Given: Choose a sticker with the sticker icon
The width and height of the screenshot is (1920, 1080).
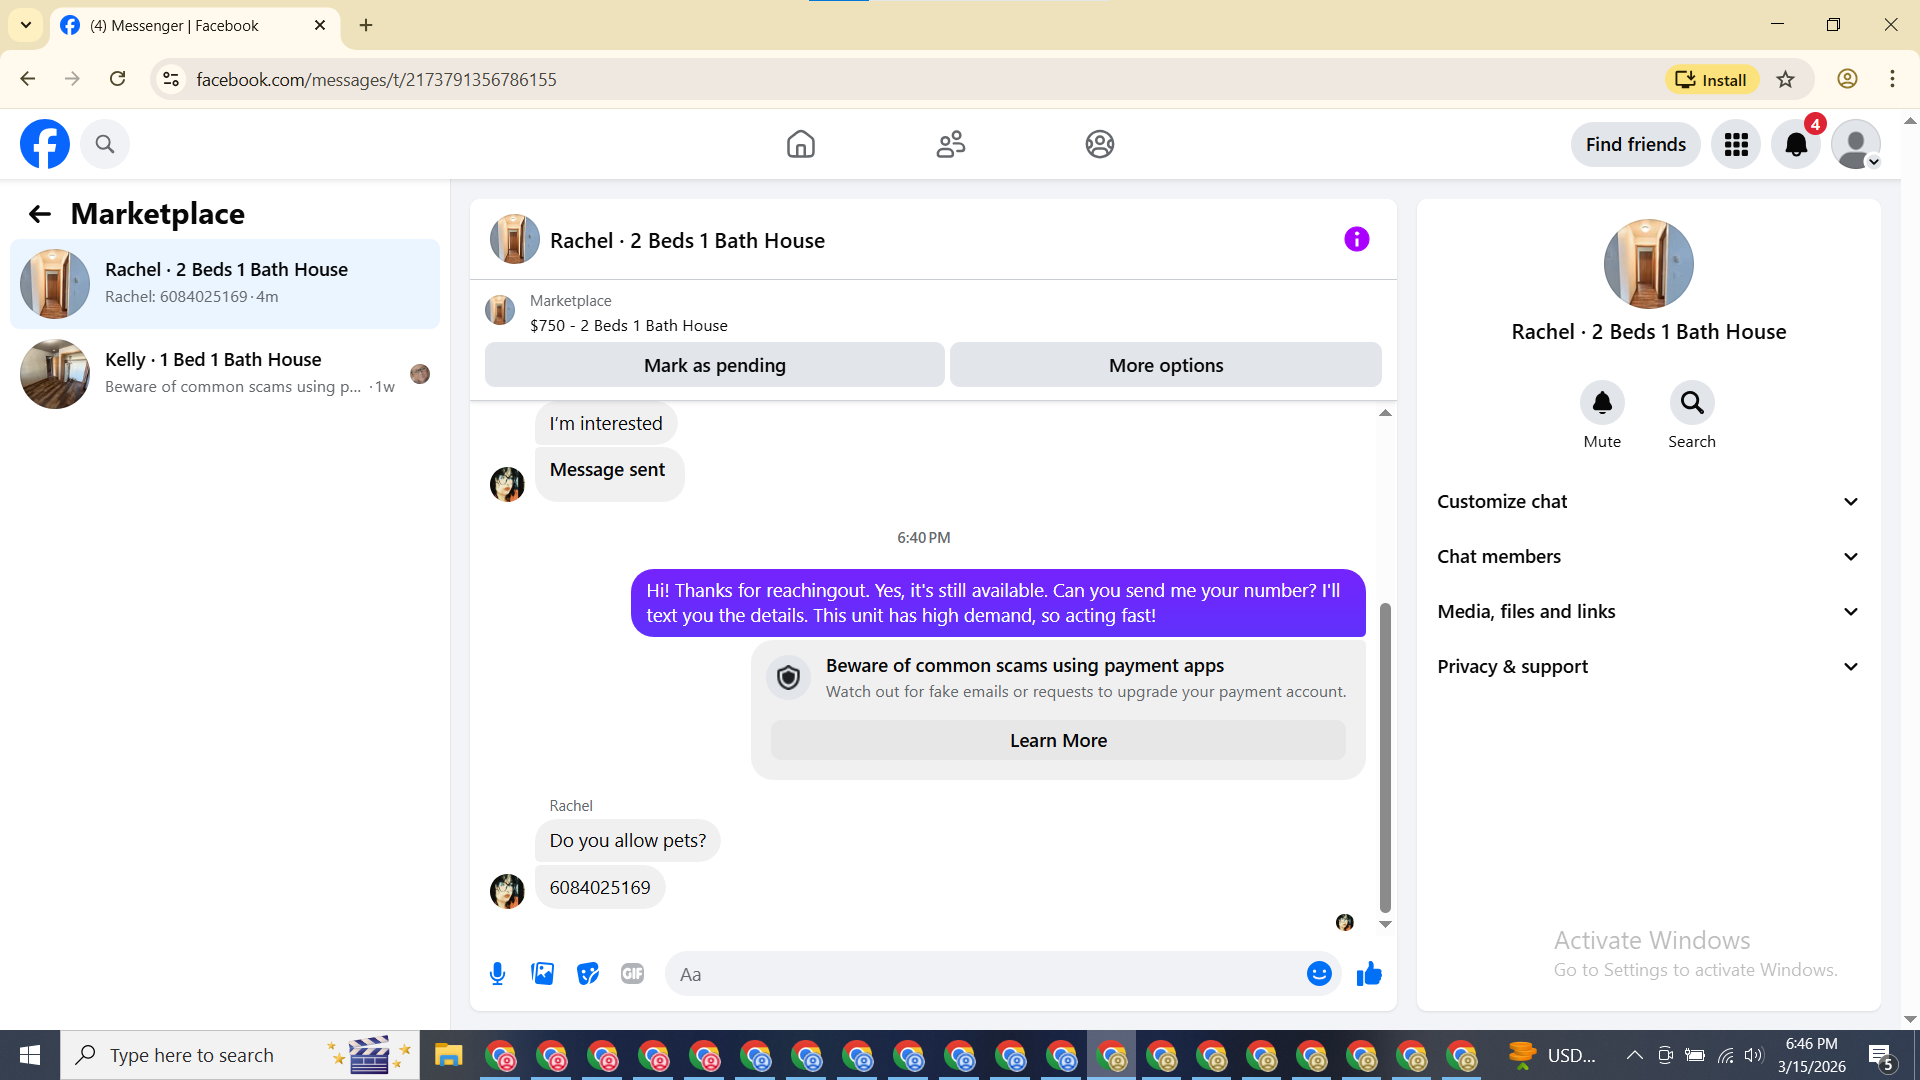Looking at the screenshot, I should point(588,974).
